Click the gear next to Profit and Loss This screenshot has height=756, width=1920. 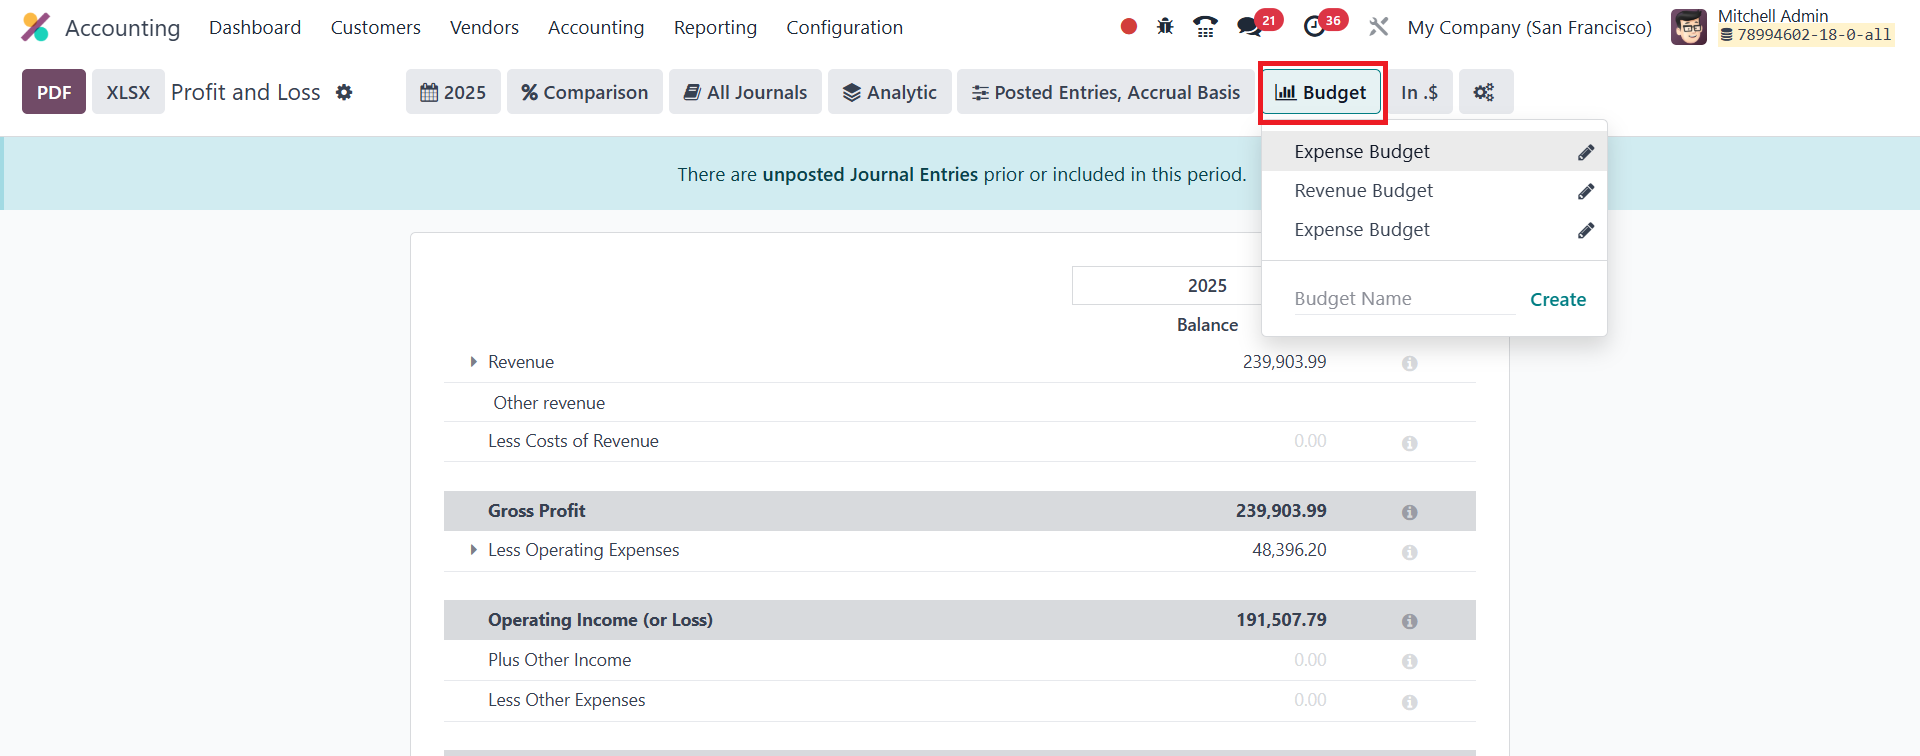344,92
